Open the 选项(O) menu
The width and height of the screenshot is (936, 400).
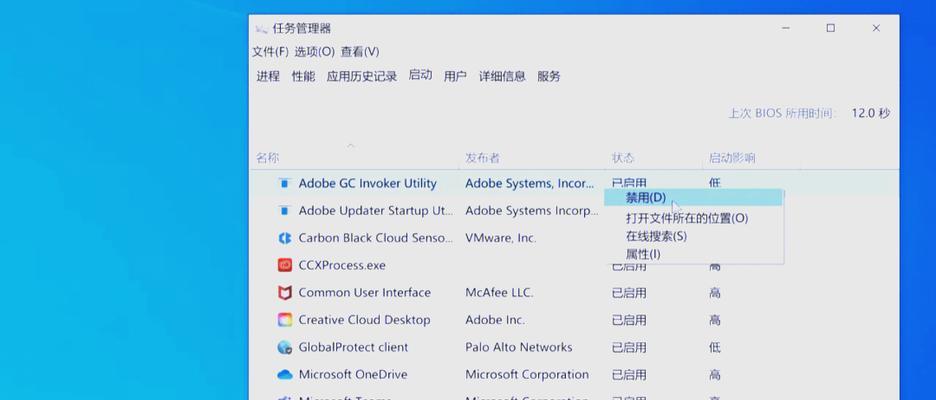pos(315,52)
